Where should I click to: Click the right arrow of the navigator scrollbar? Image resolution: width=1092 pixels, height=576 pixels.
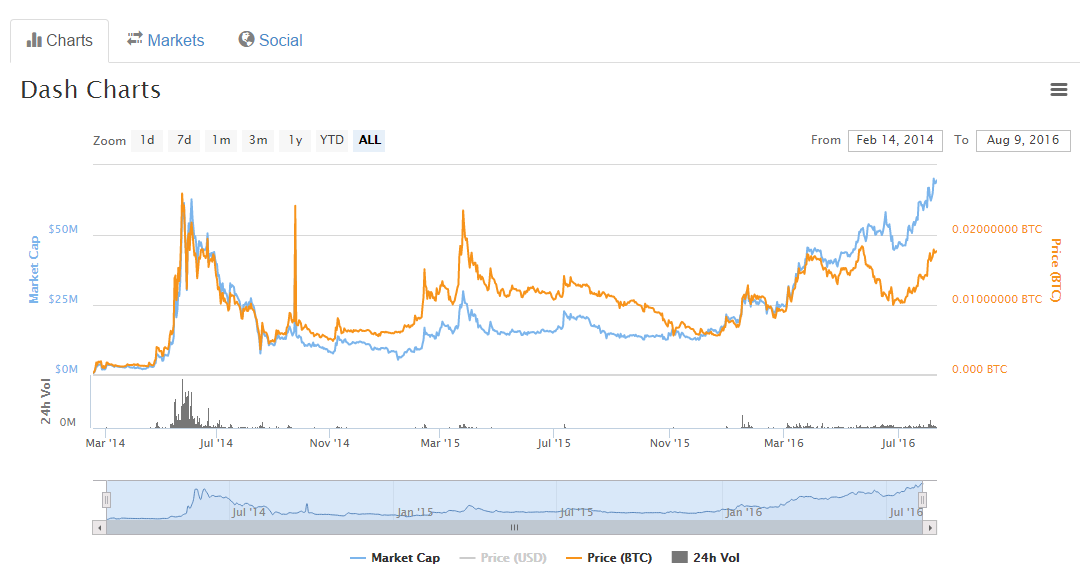coord(930,526)
